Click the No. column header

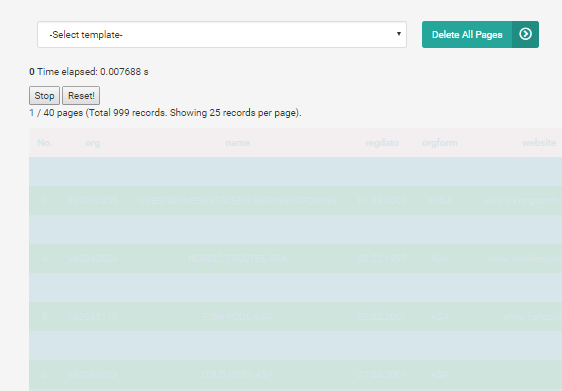click(45, 143)
